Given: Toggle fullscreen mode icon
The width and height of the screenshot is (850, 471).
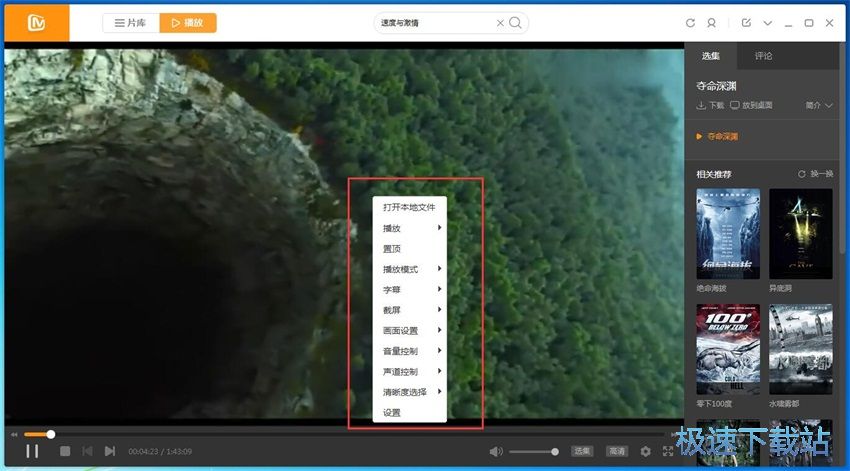Looking at the screenshot, I should pyautogui.click(x=668, y=451).
